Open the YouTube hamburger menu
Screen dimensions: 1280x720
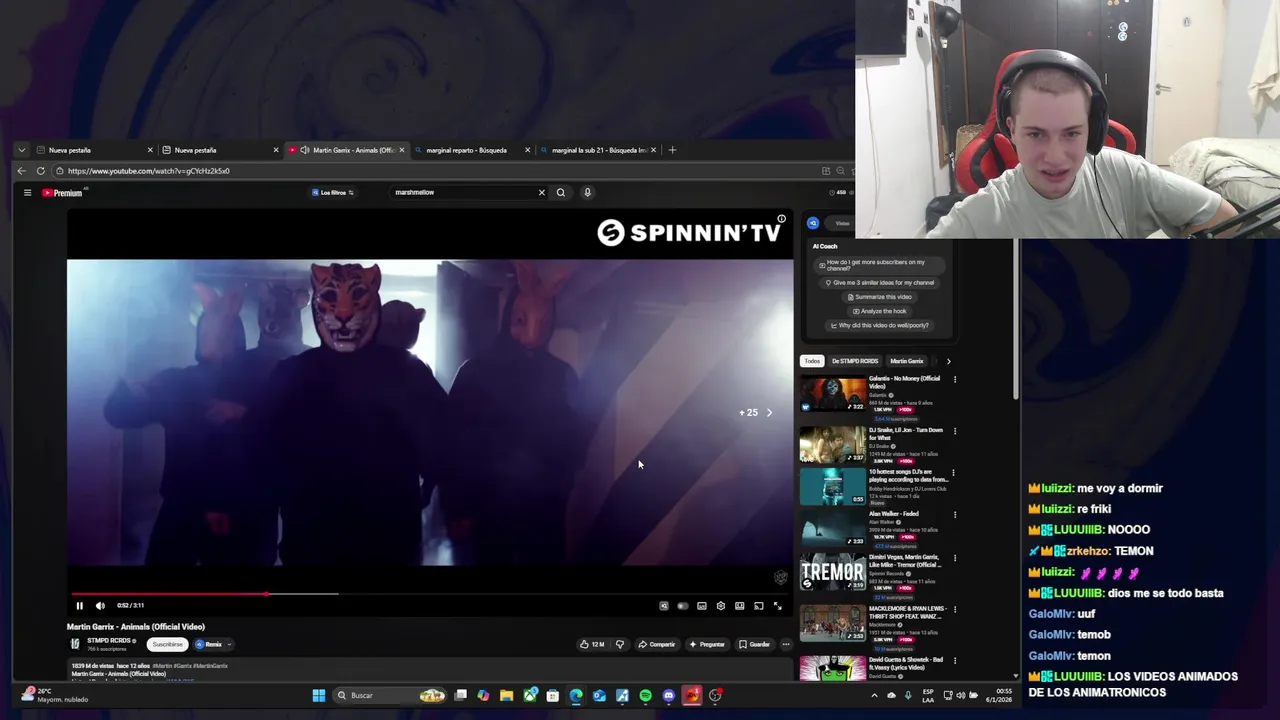coord(27,192)
